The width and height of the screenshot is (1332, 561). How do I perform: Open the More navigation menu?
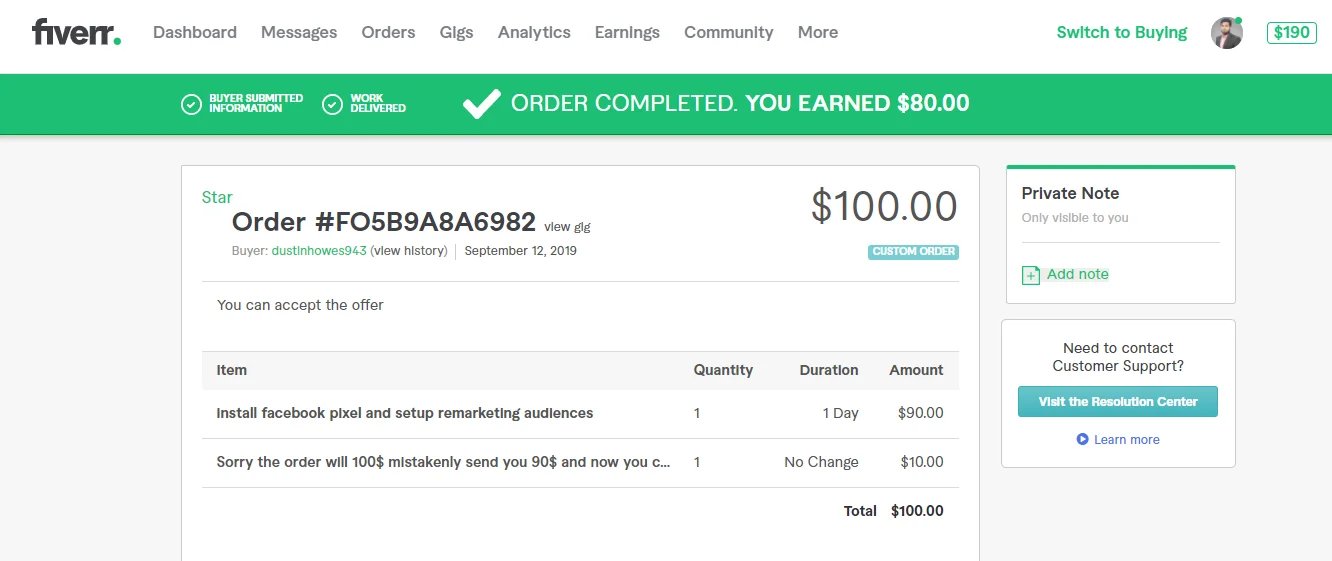click(817, 32)
